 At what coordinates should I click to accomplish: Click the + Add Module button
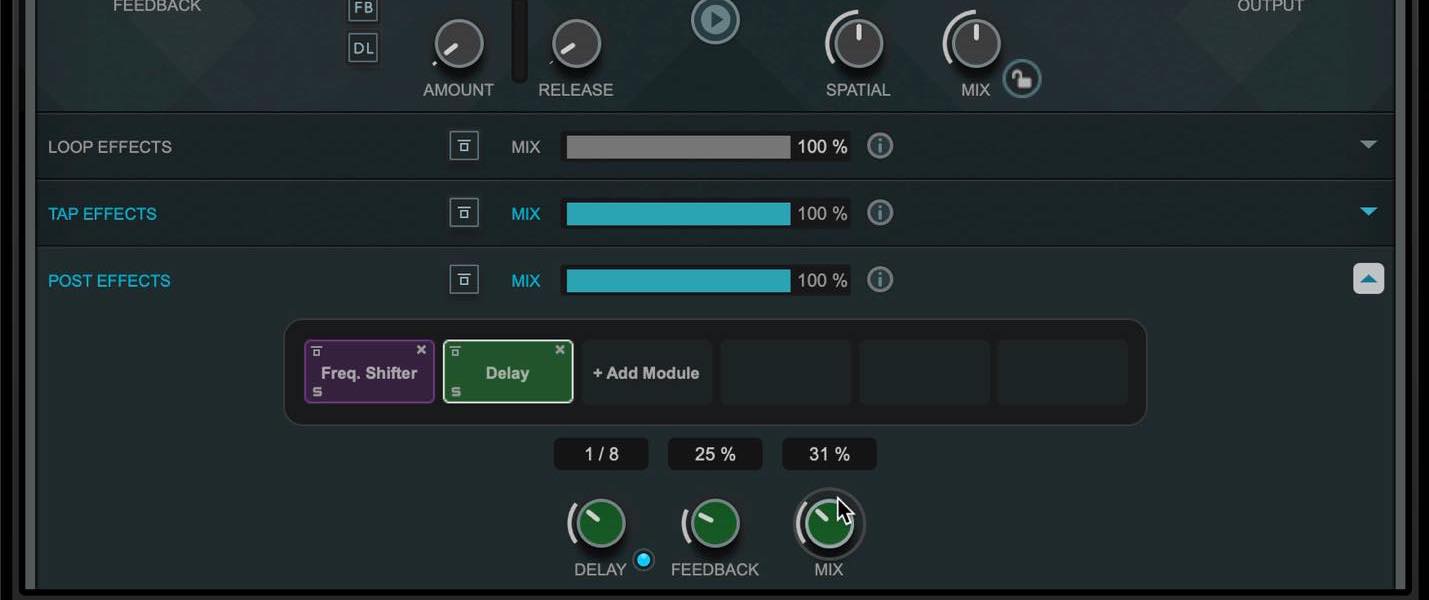646,373
